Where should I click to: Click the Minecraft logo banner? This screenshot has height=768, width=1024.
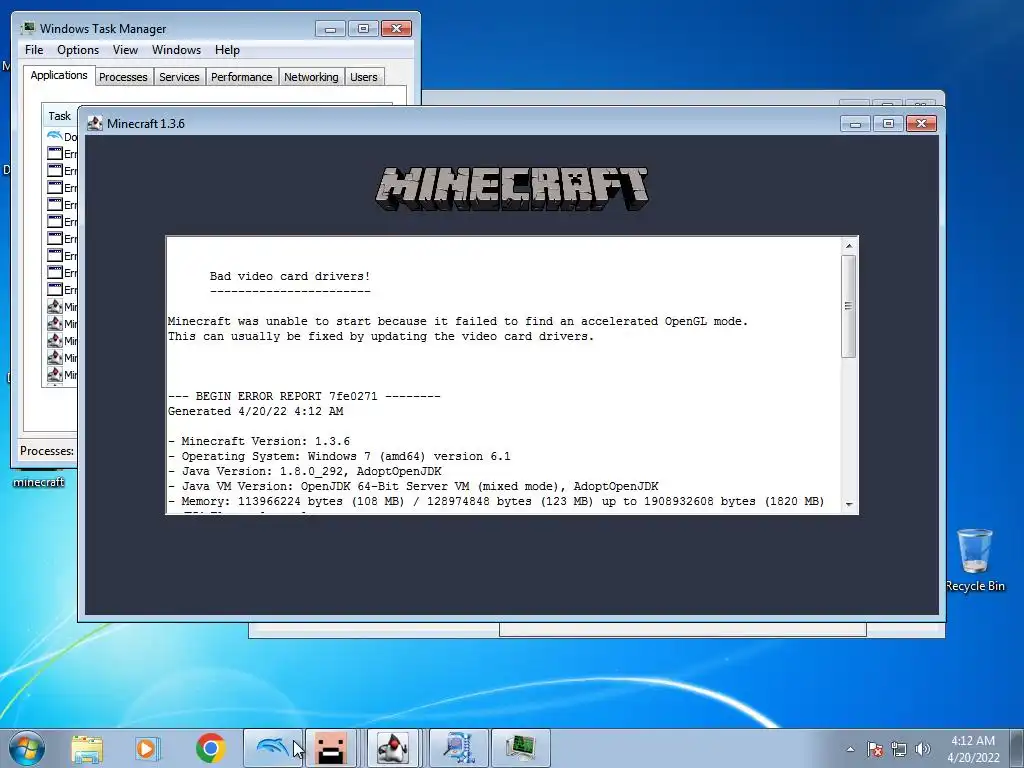point(512,189)
